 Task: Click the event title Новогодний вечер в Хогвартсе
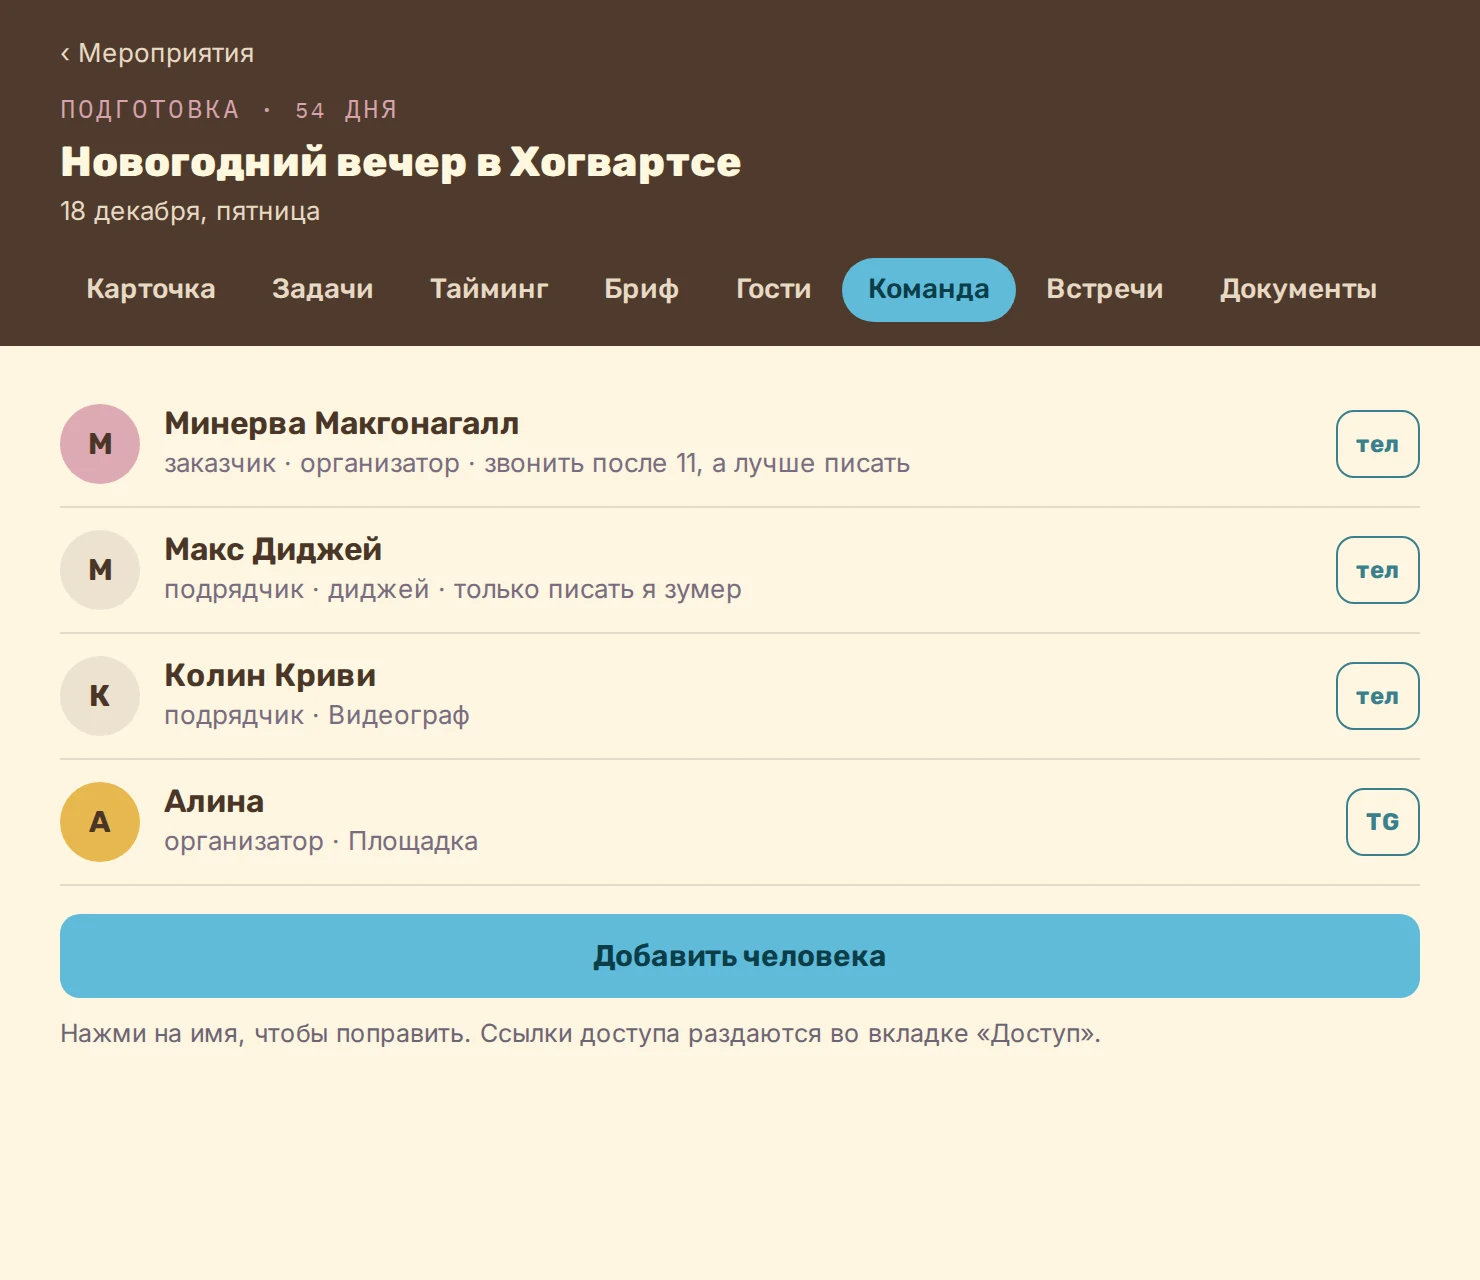coord(401,162)
